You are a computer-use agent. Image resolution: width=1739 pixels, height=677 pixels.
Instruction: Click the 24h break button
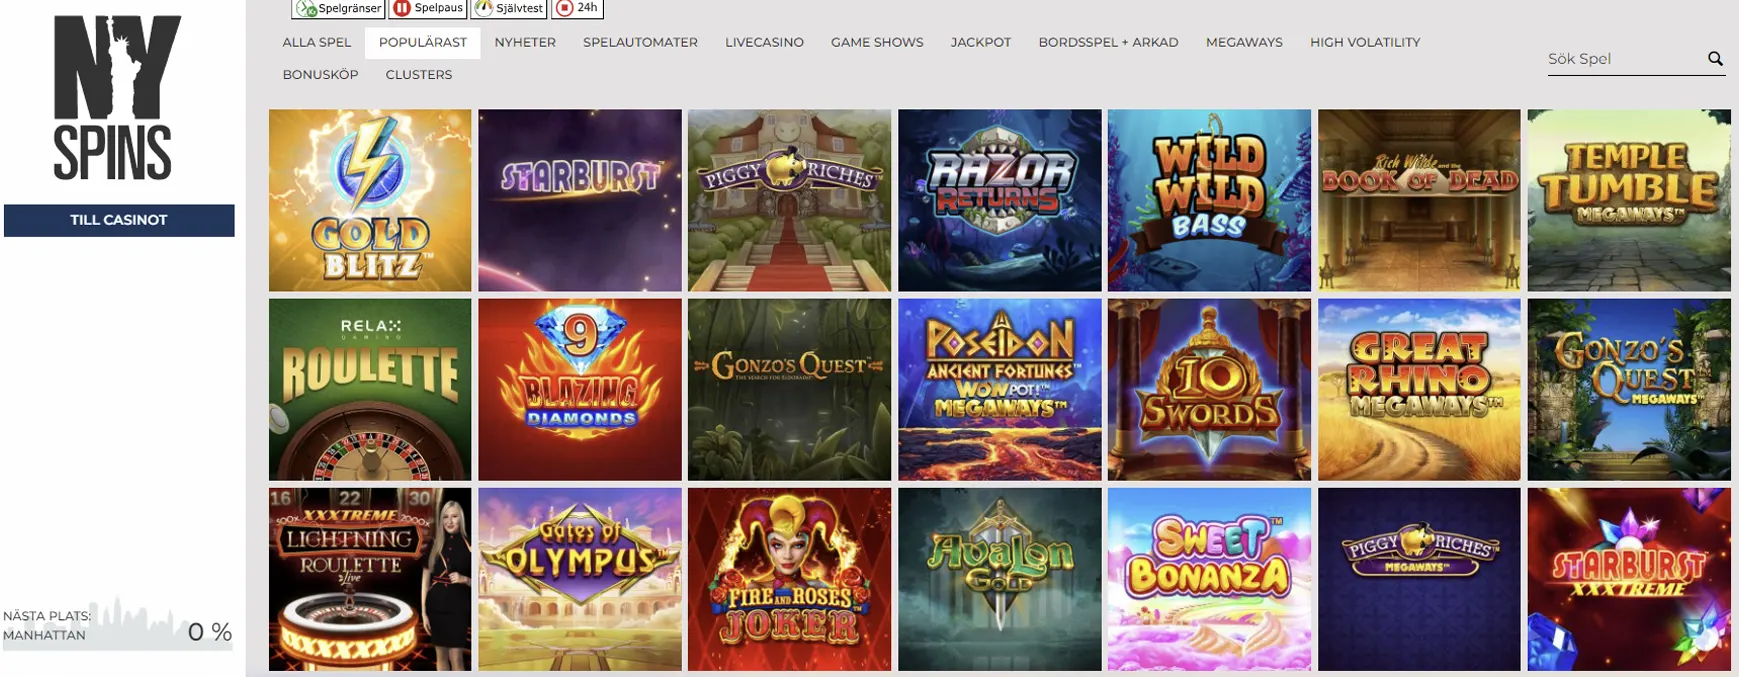coord(577,8)
